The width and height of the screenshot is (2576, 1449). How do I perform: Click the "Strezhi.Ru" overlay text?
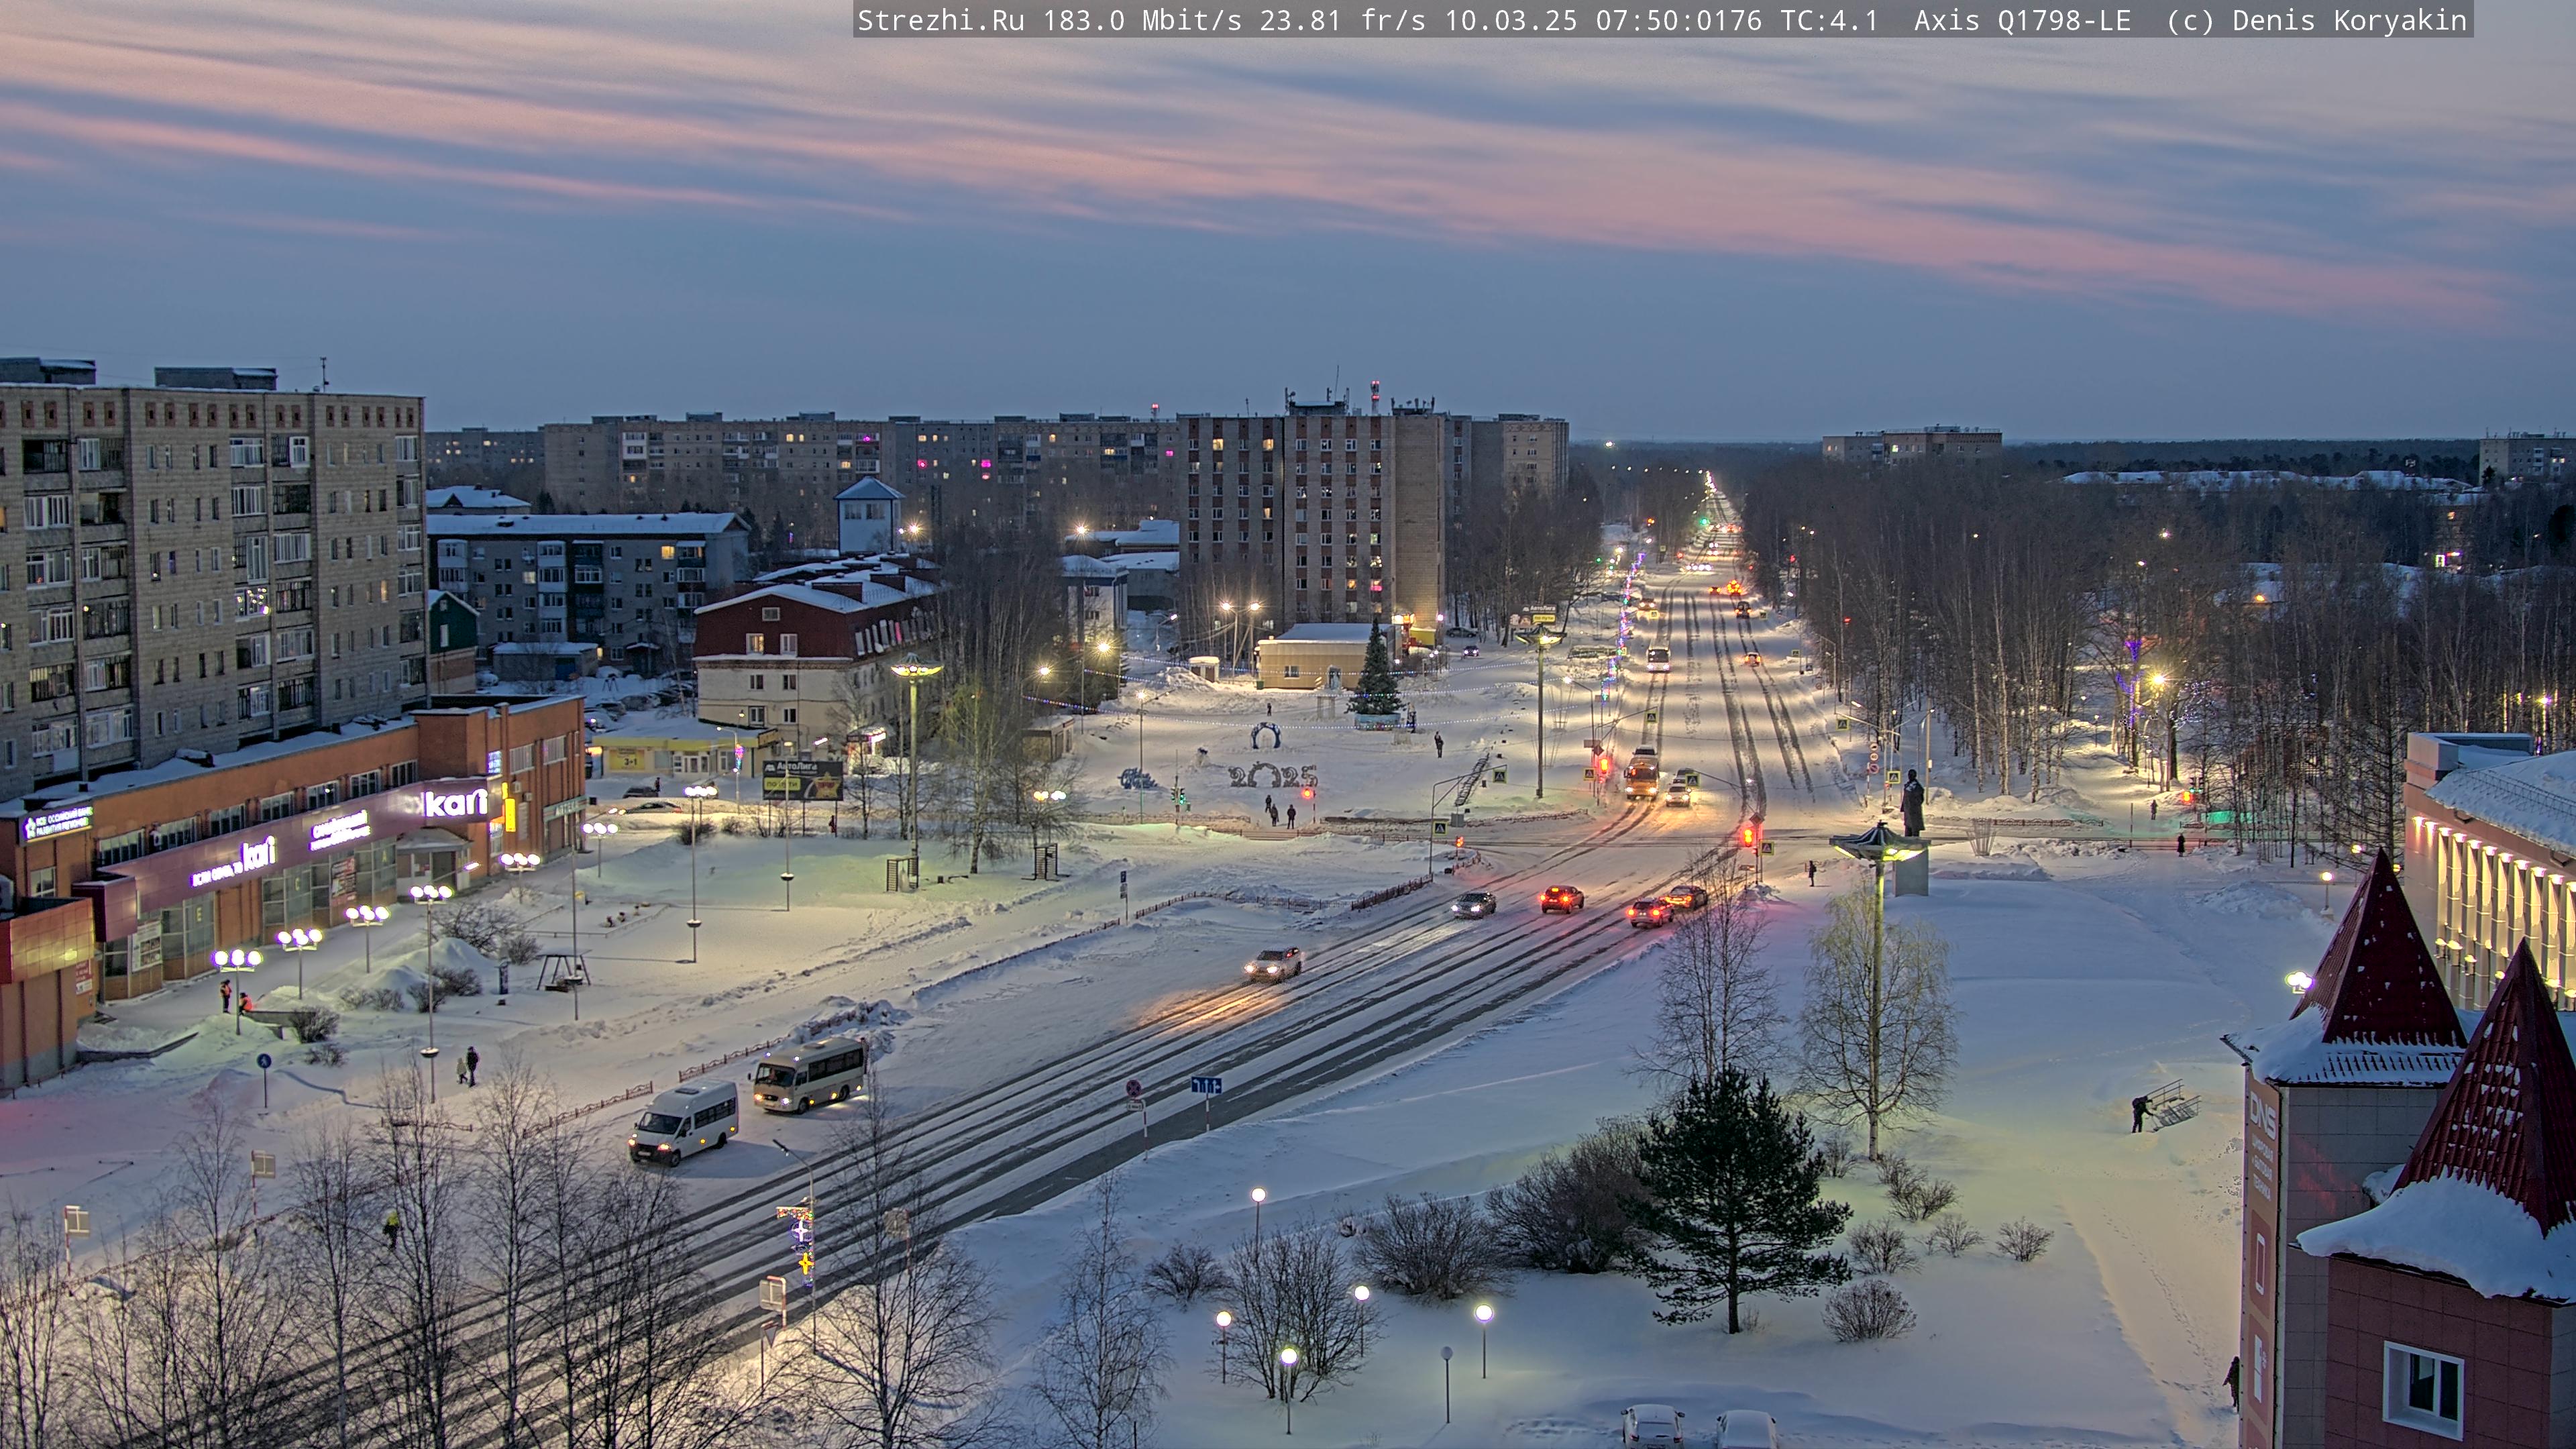tap(941, 20)
